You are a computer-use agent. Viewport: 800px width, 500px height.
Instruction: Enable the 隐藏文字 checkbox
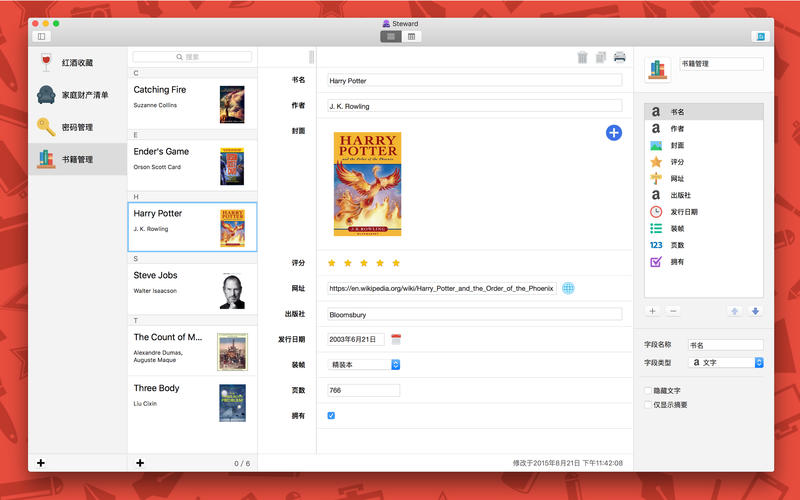tap(648, 391)
